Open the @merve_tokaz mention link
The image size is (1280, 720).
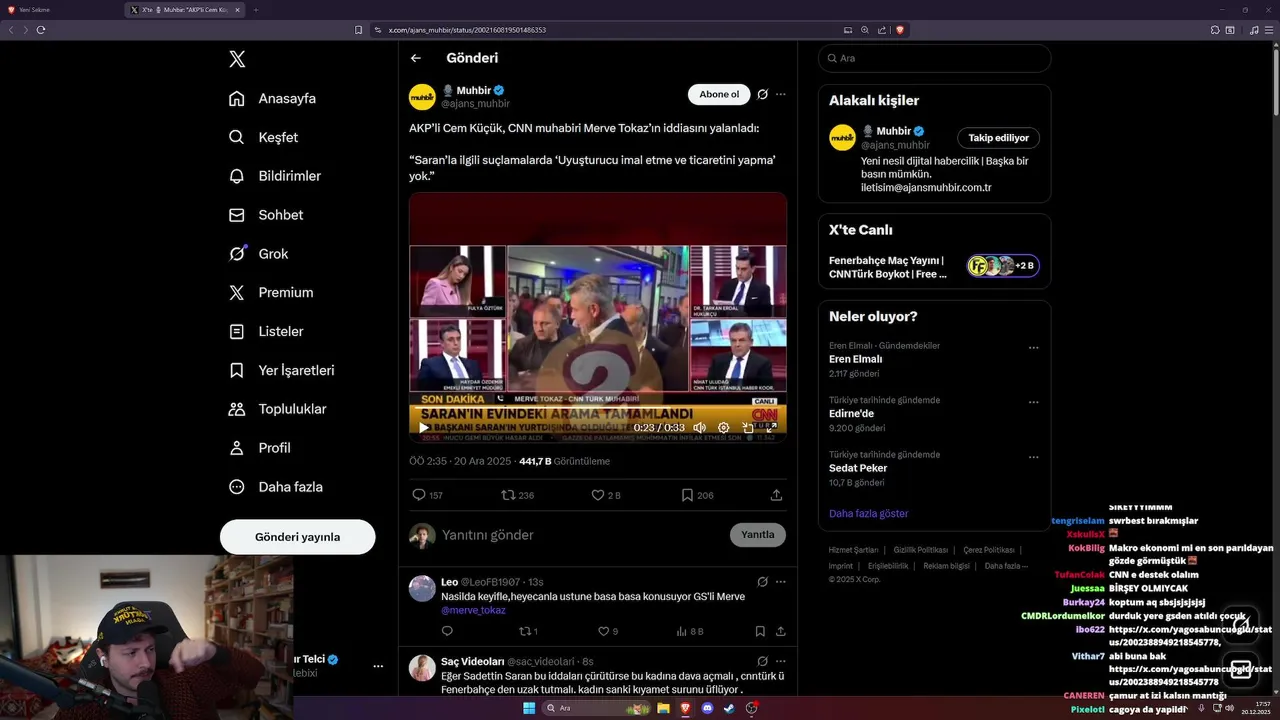tap(473, 610)
